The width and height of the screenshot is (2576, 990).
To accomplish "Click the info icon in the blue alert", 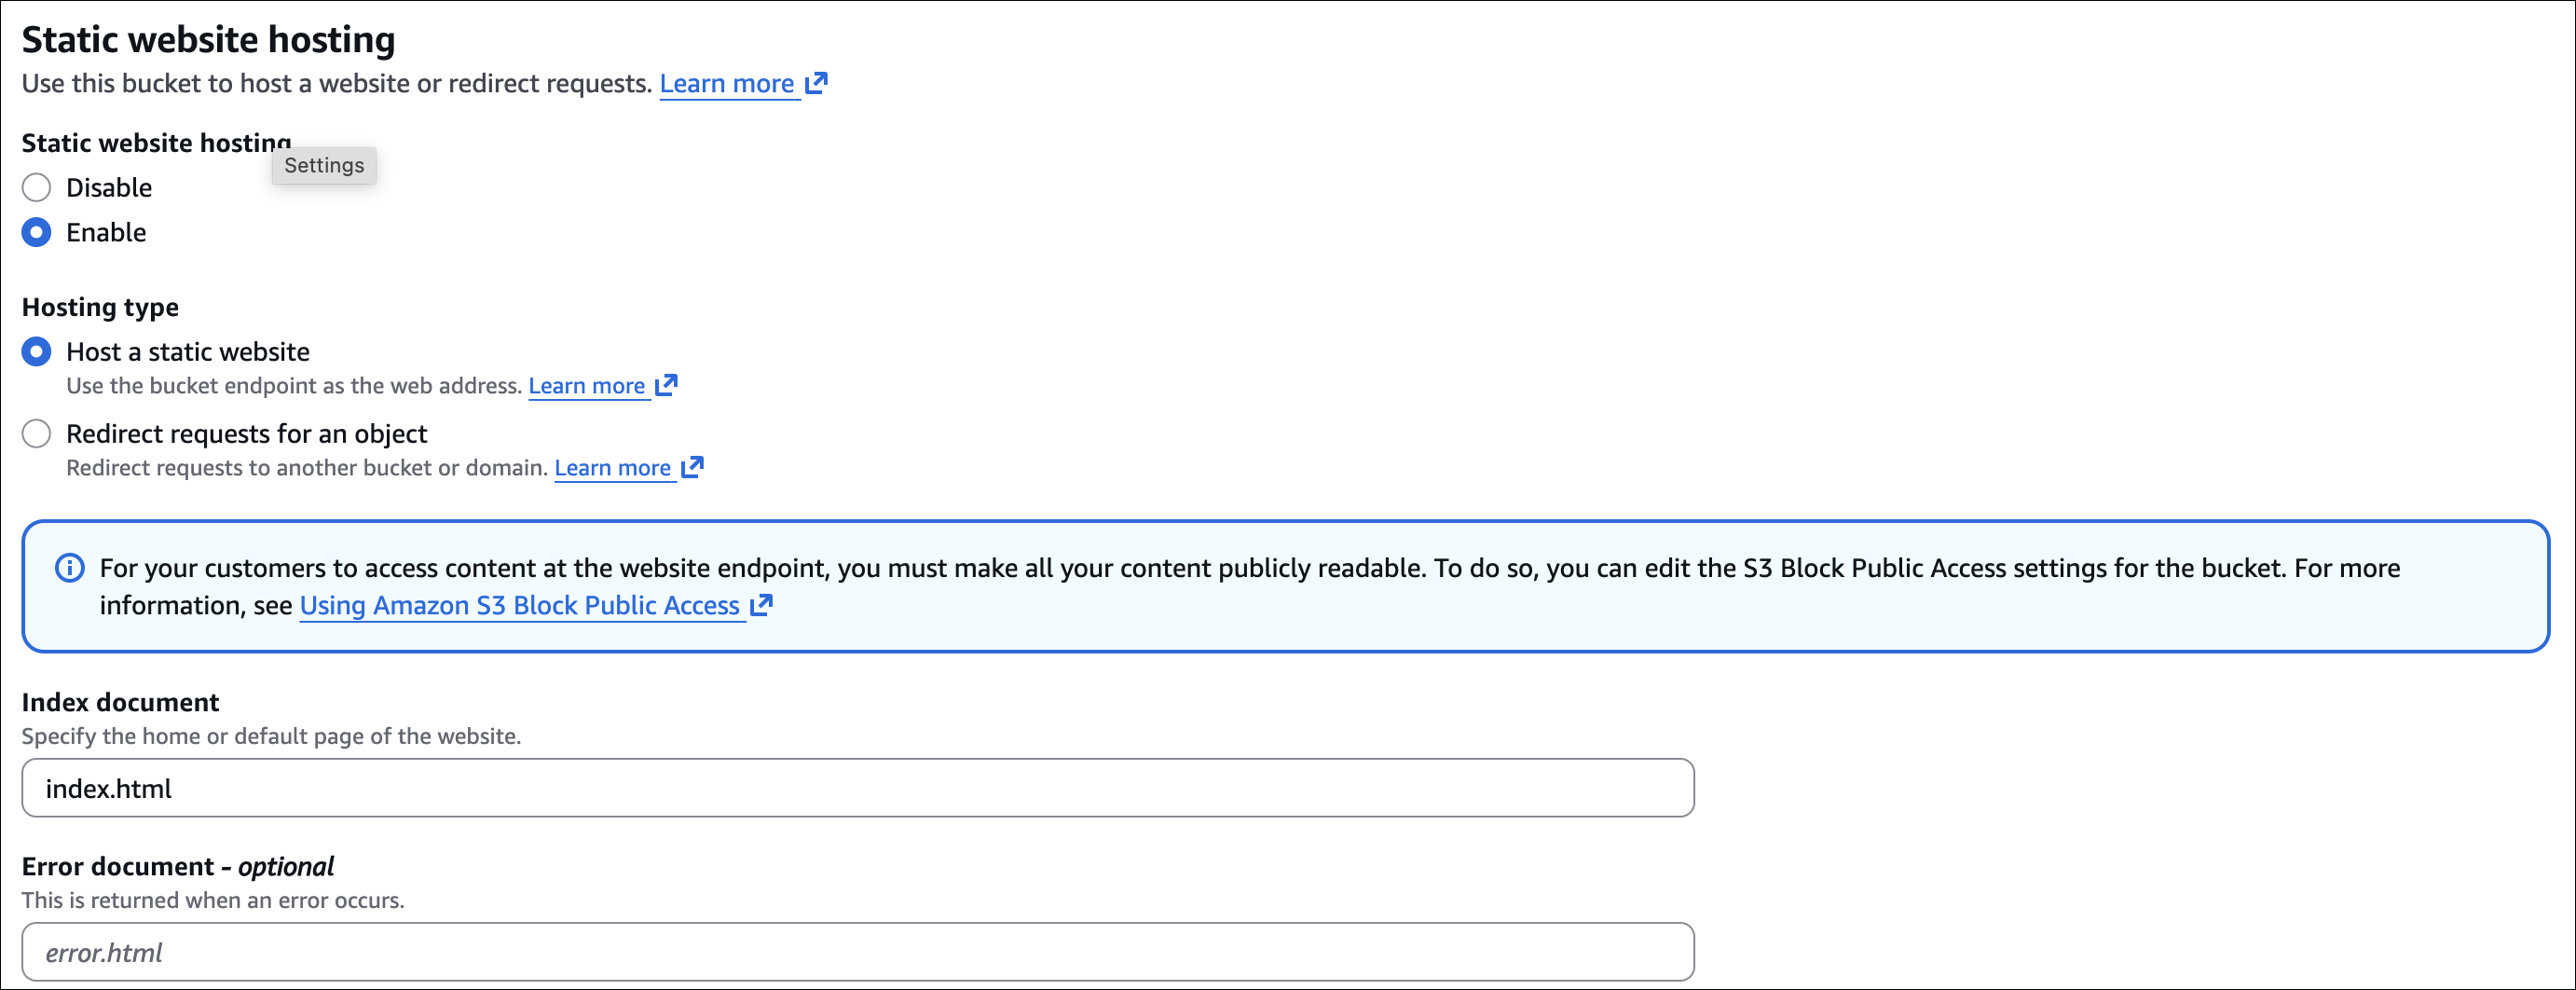I will pyautogui.click(x=69, y=568).
